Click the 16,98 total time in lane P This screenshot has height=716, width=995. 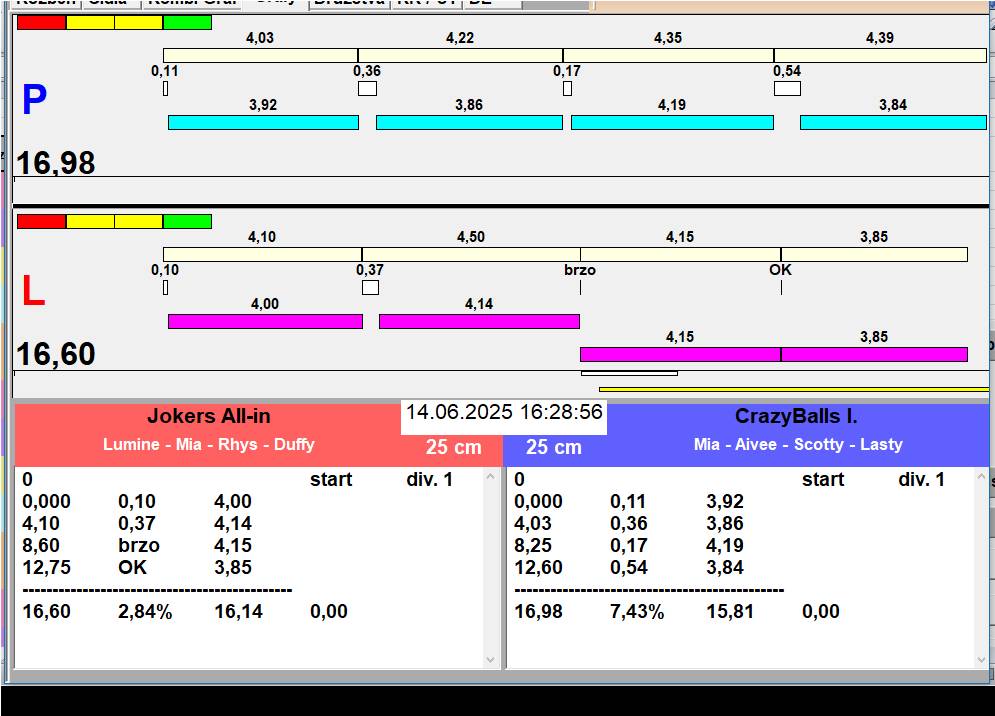[x=56, y=163]
